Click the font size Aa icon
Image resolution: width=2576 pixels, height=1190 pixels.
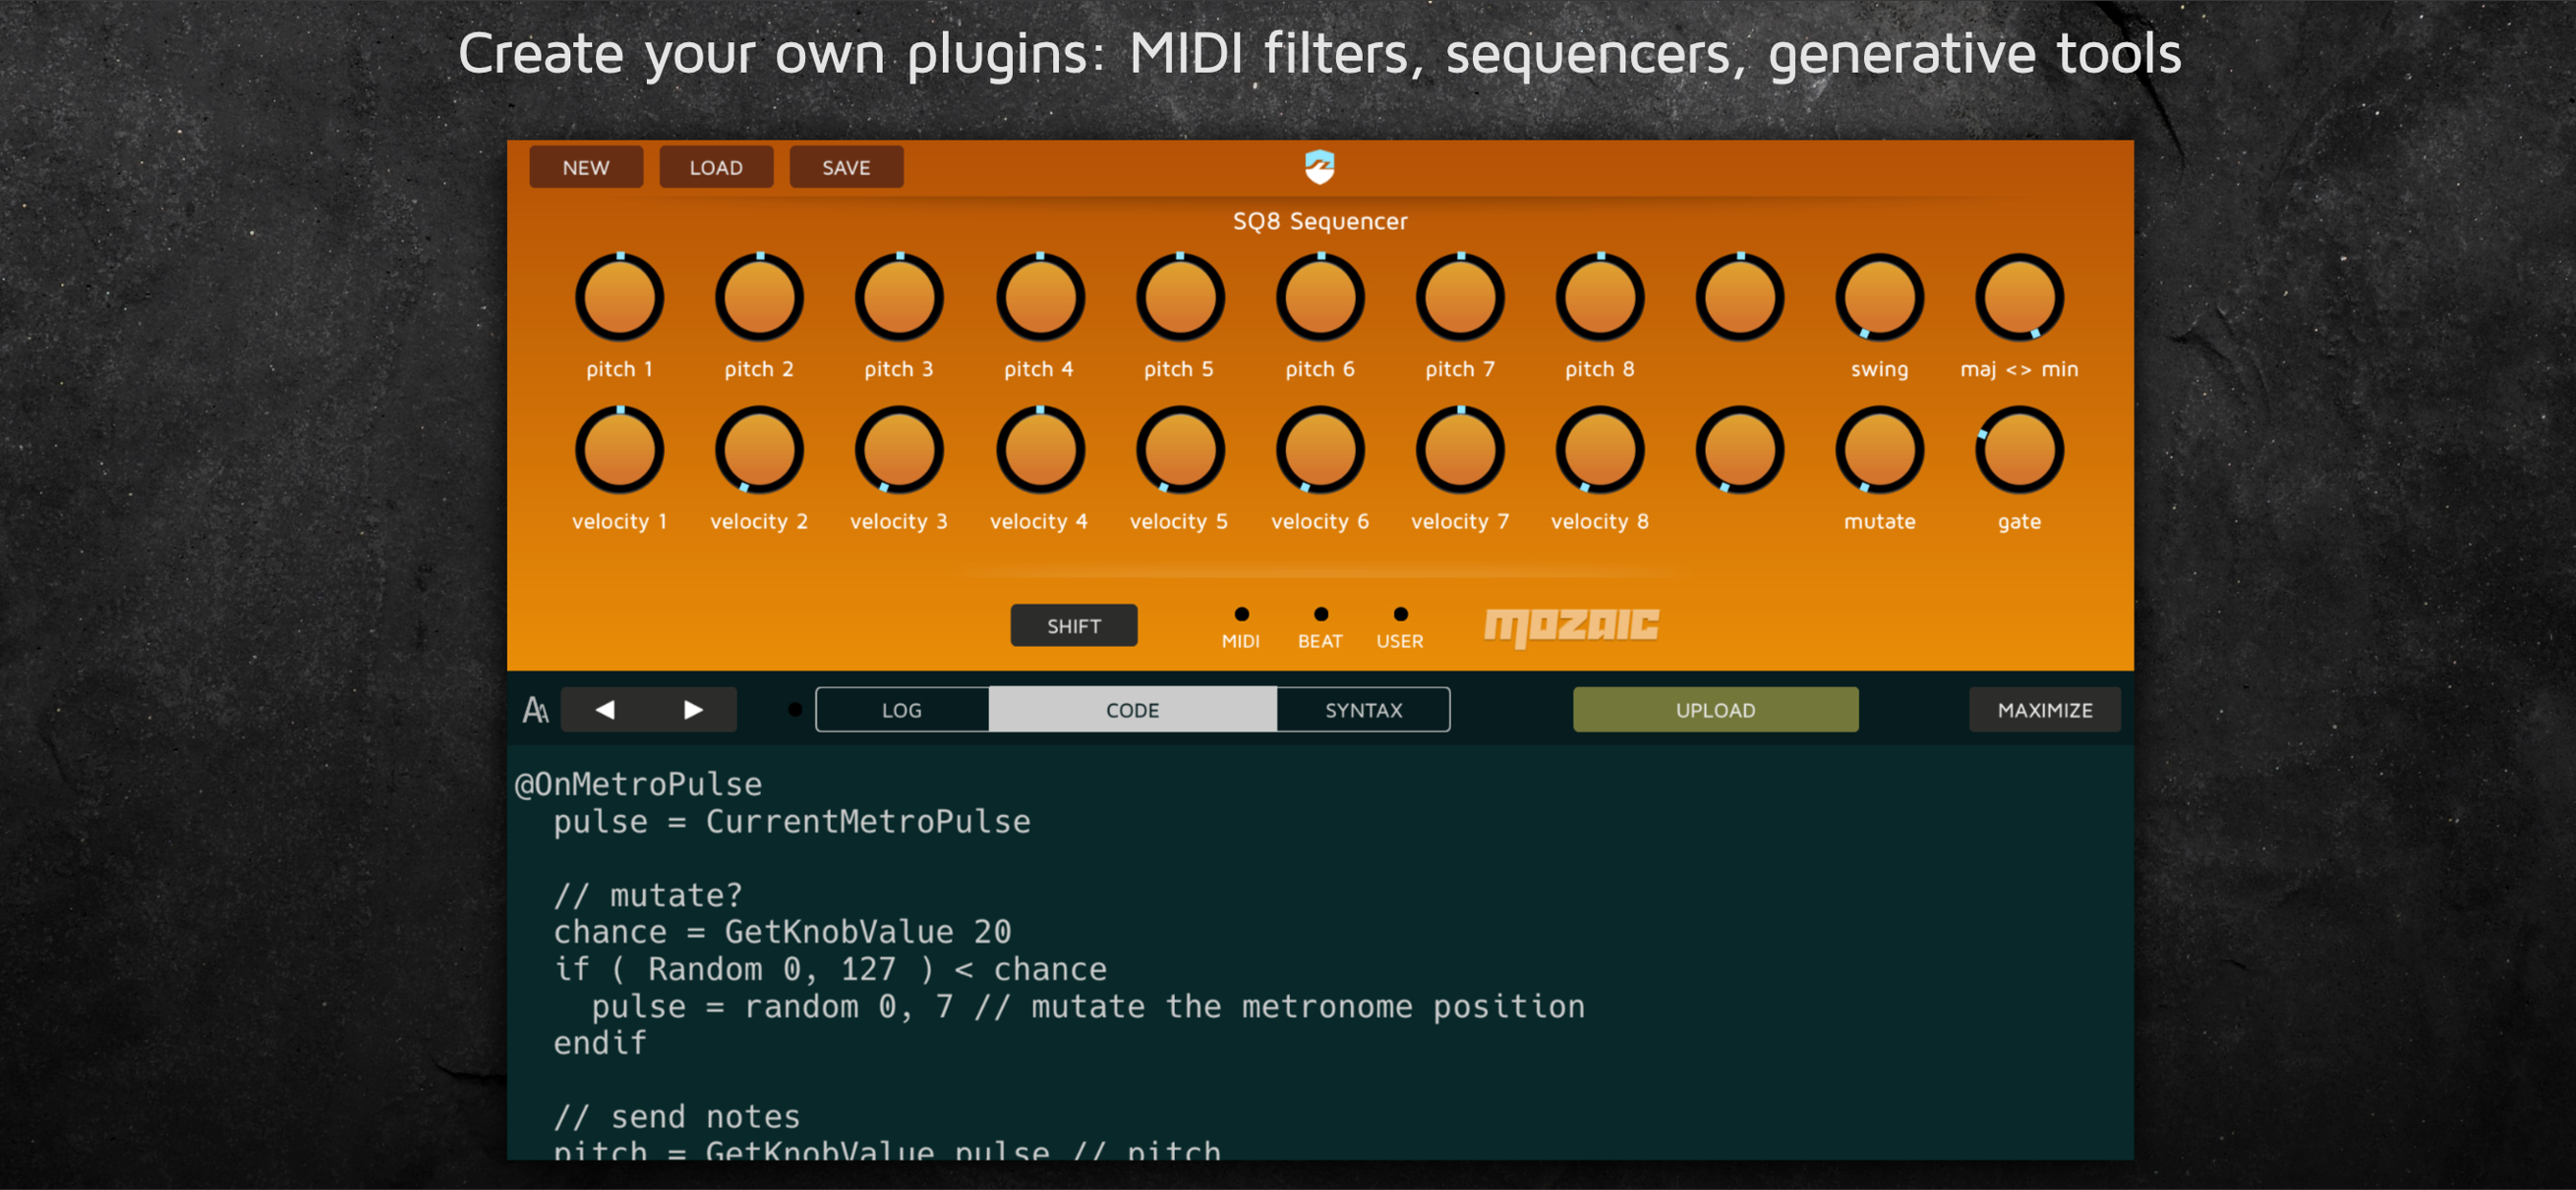point(535,710)
